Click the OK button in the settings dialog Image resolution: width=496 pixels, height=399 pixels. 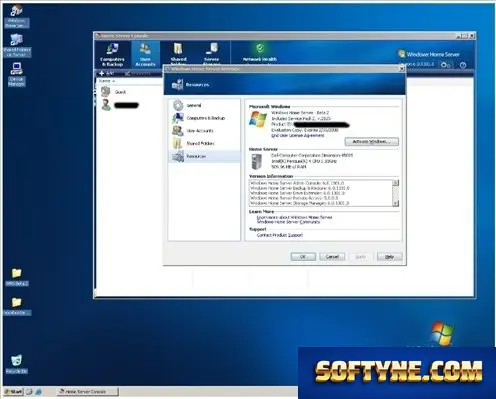click(x=303, y=257)
